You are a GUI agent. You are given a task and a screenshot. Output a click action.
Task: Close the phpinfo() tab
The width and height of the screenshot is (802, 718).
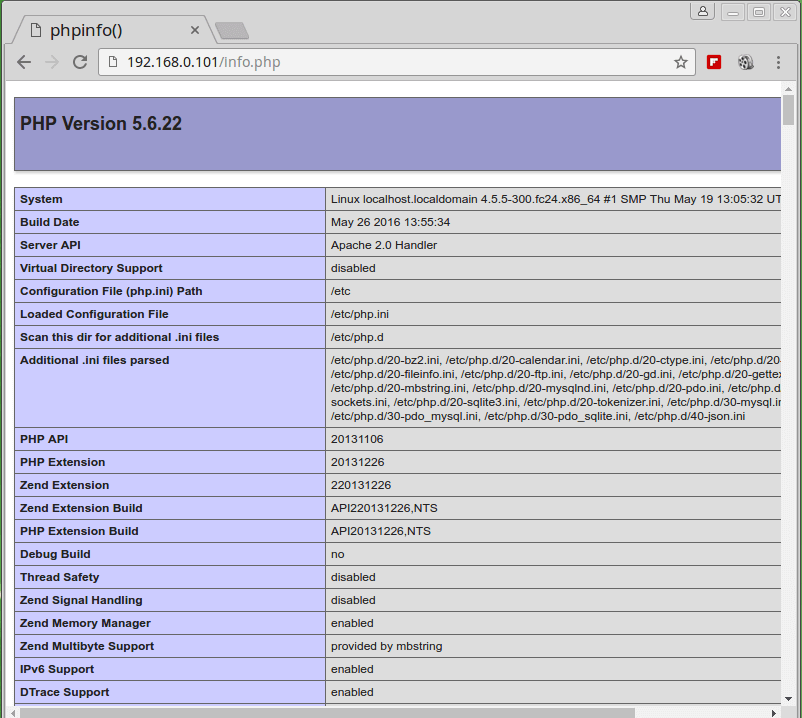pyautogui.click(x=195, y=30)
